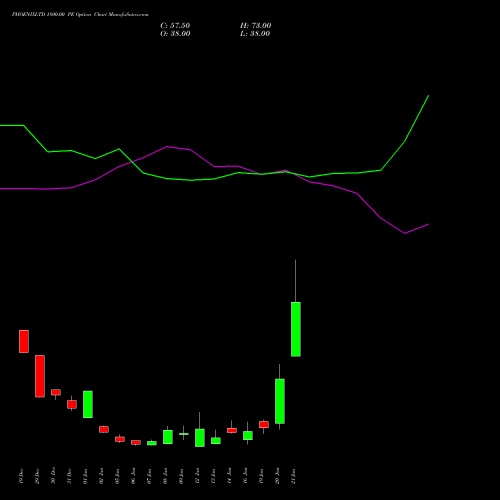Select the low value L: 38.00

(x=255, y=34)
